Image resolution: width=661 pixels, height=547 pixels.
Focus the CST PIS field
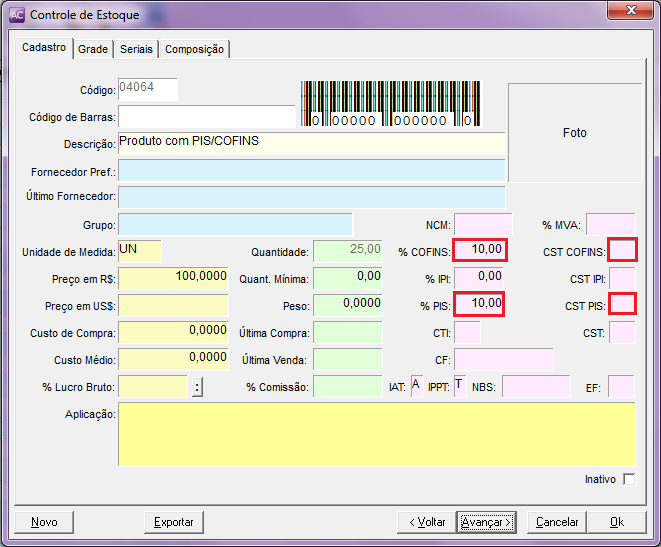point(622,303)
